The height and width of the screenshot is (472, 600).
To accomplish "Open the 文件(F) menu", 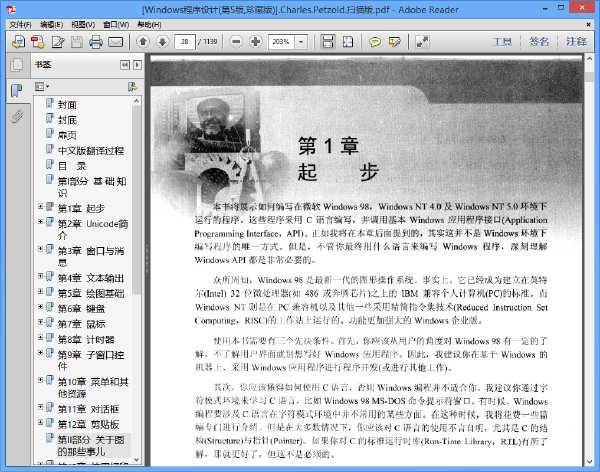I will [20, 24].
